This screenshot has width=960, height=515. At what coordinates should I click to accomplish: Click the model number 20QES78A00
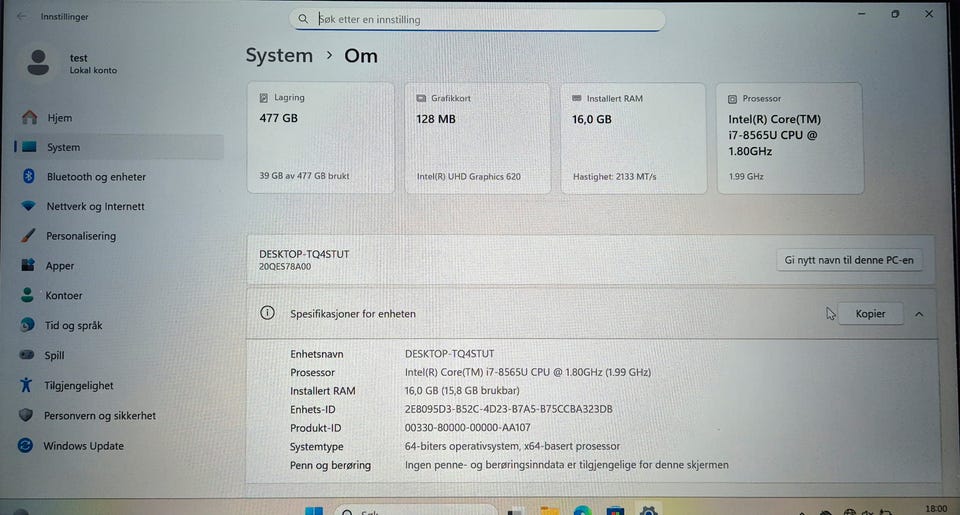pyautogui.click(x=285, y=266)
